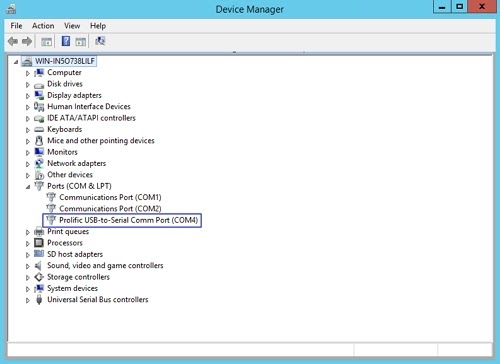Click the Network adapters category icon
Image resolution: width=500 pixels, height=364 pixels.
click(x=39, y=163)
